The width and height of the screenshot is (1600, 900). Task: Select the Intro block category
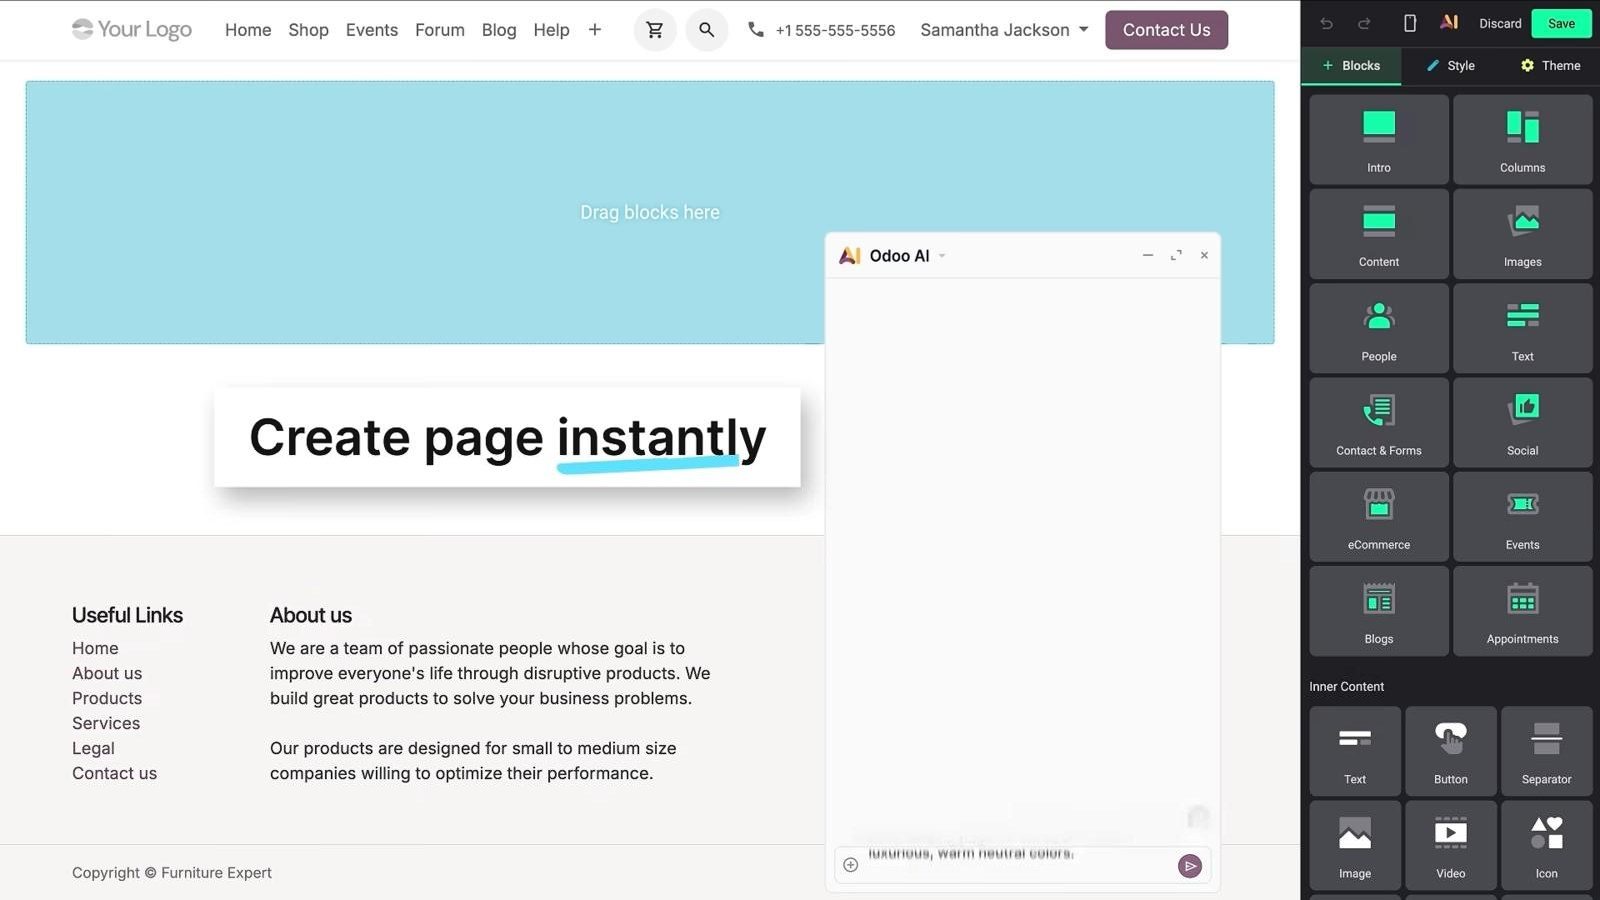coord(1379,140)
